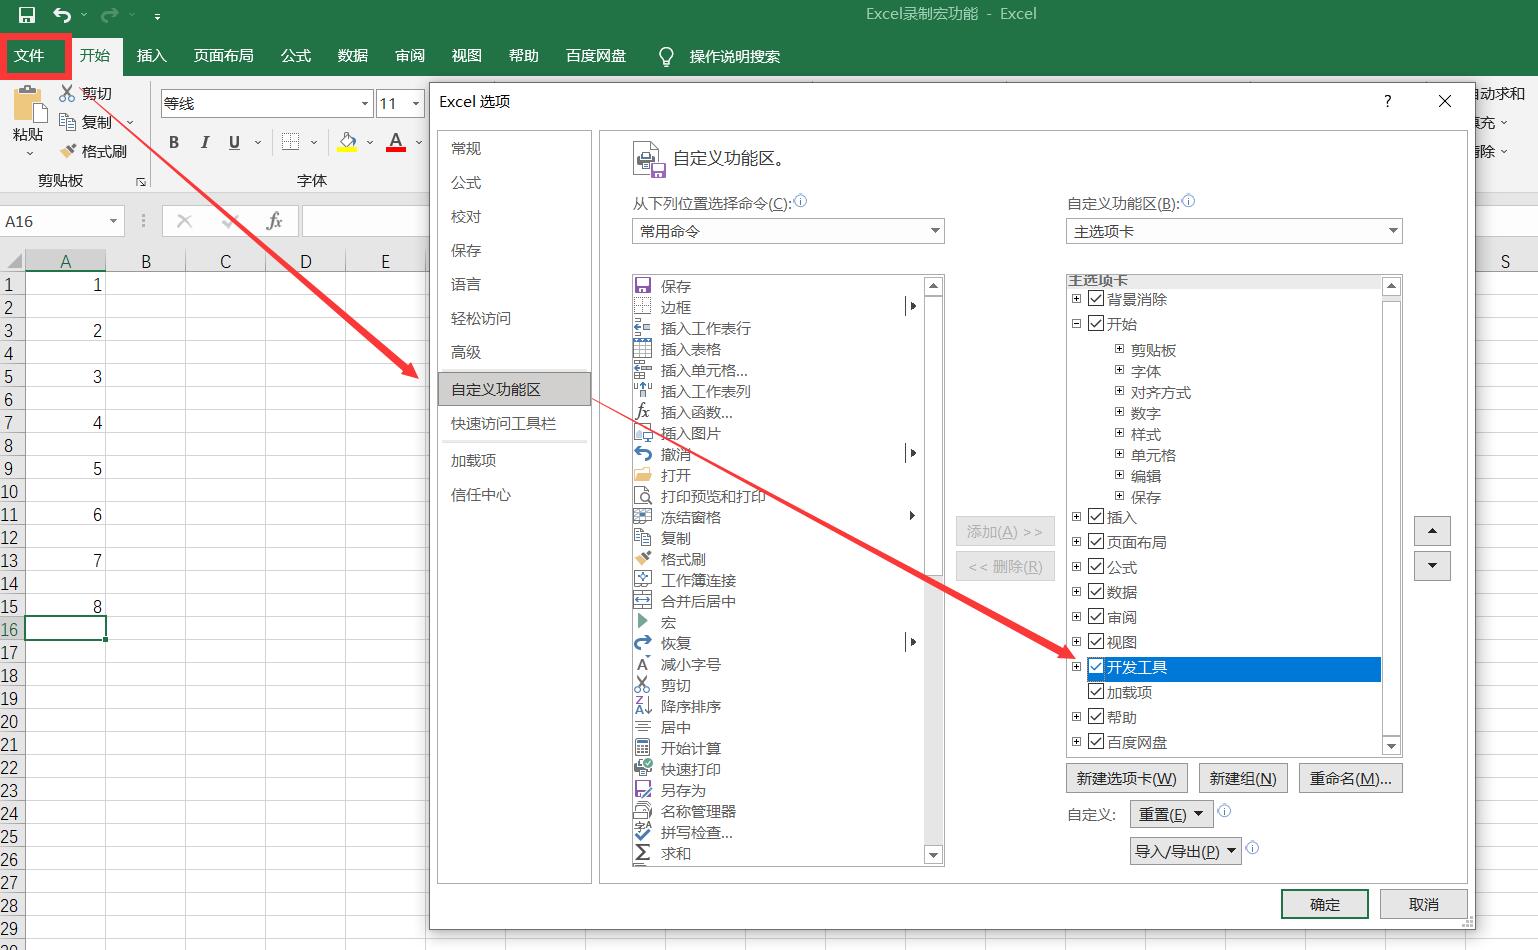The width and height of the screenshot is (1538, 950).
Task: Uncheck the Developer Tools tab checkbox
Action: click(x=1096, y=667)
